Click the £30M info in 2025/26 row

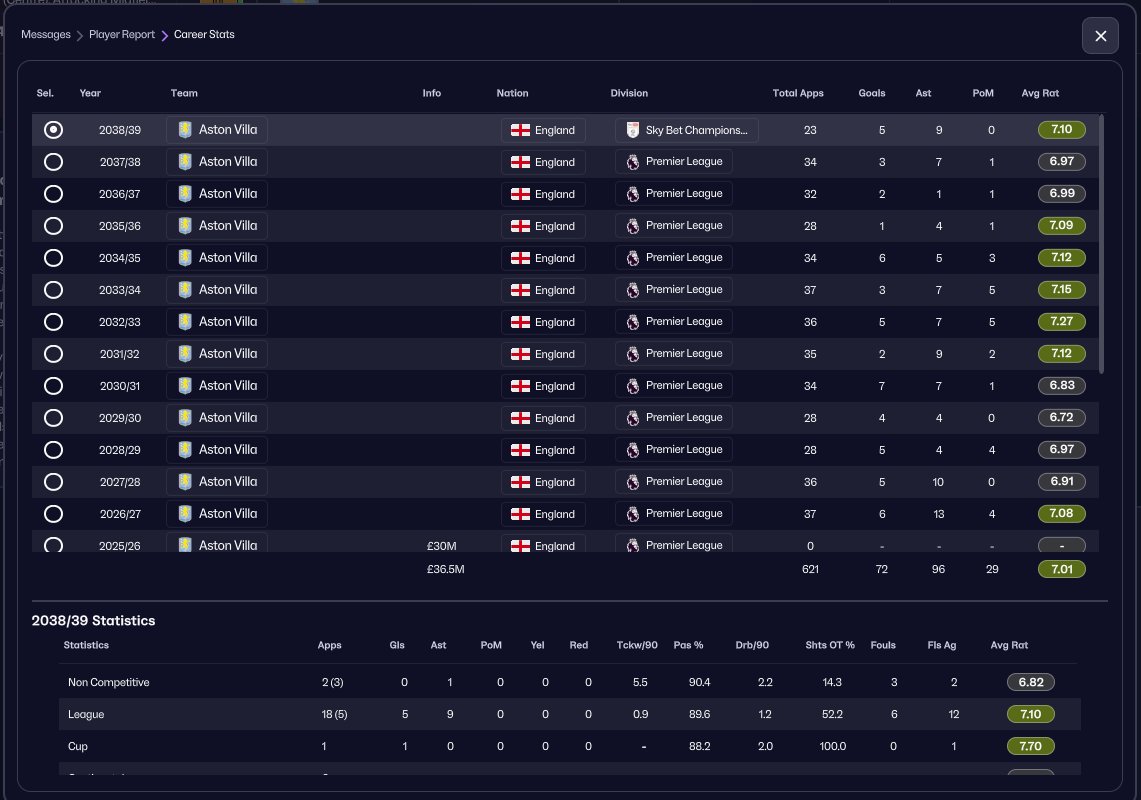pyautogui.click(x=442, y=546)
